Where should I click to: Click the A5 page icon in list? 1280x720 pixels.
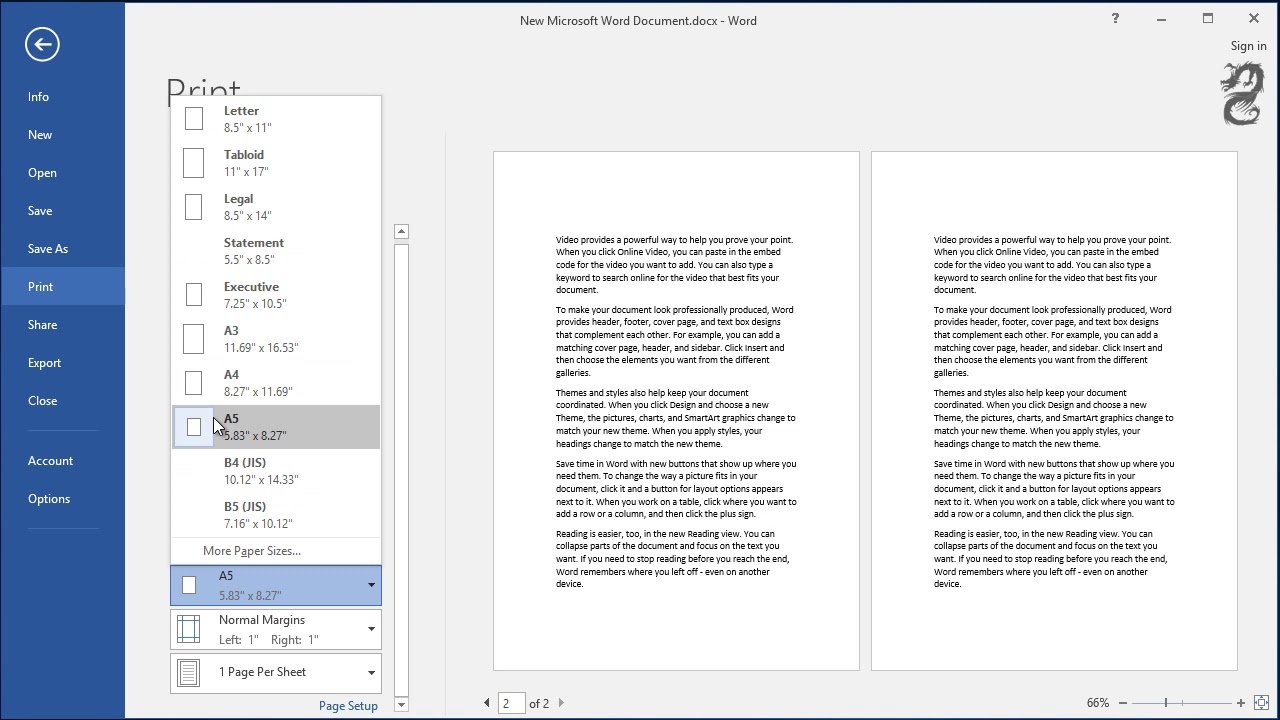[194, 427]
